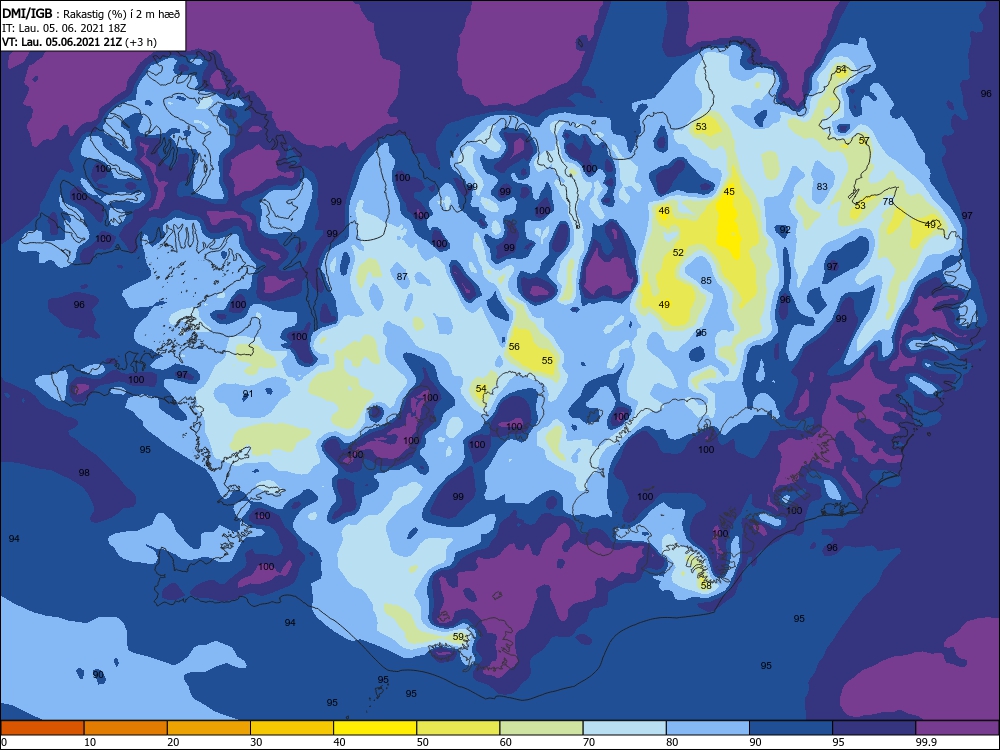The image size is (1000, 750).
Task: Click the 'VT: Lau. 05.06.2021 21Z (+3 h)' line
Action: (x=79, y=42)
